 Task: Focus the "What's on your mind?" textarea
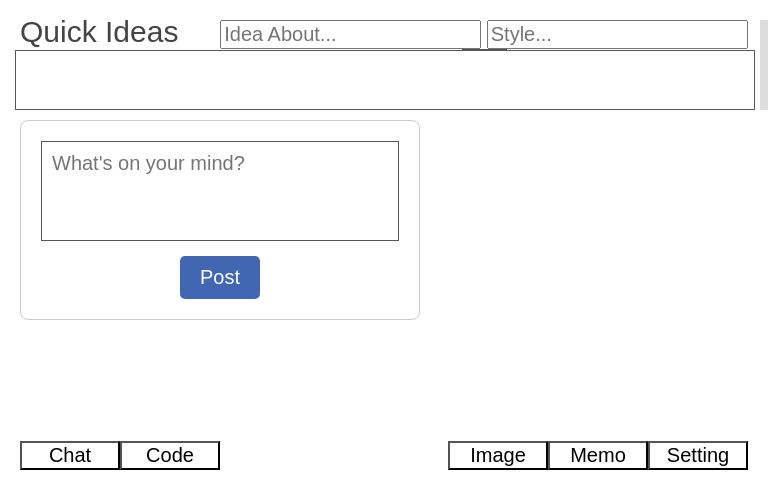click(220, 191)
